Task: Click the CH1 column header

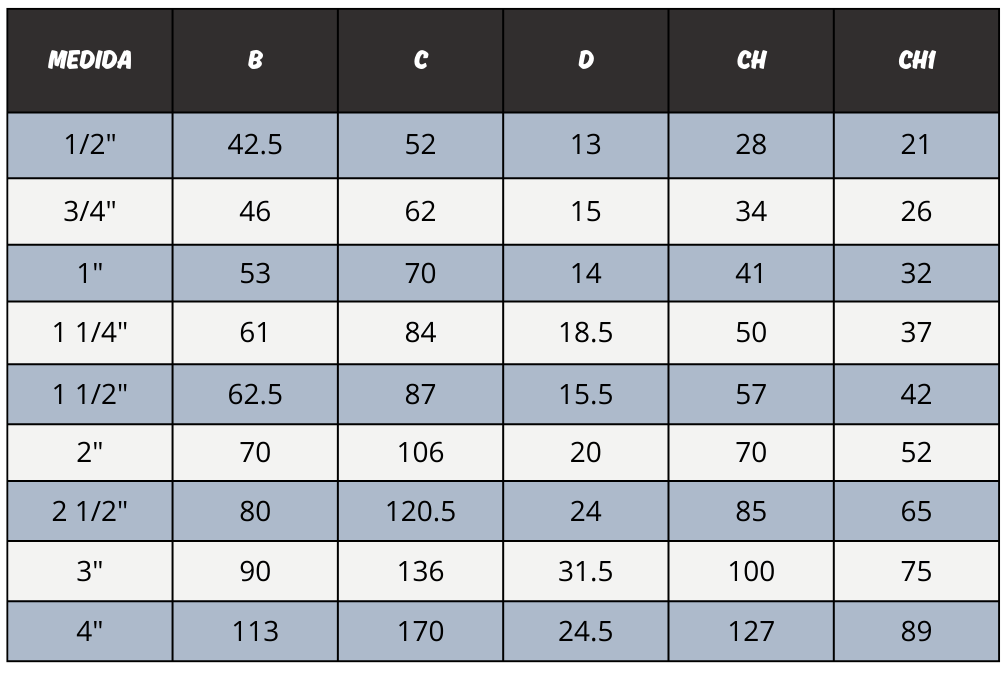Action: point(917,60)
